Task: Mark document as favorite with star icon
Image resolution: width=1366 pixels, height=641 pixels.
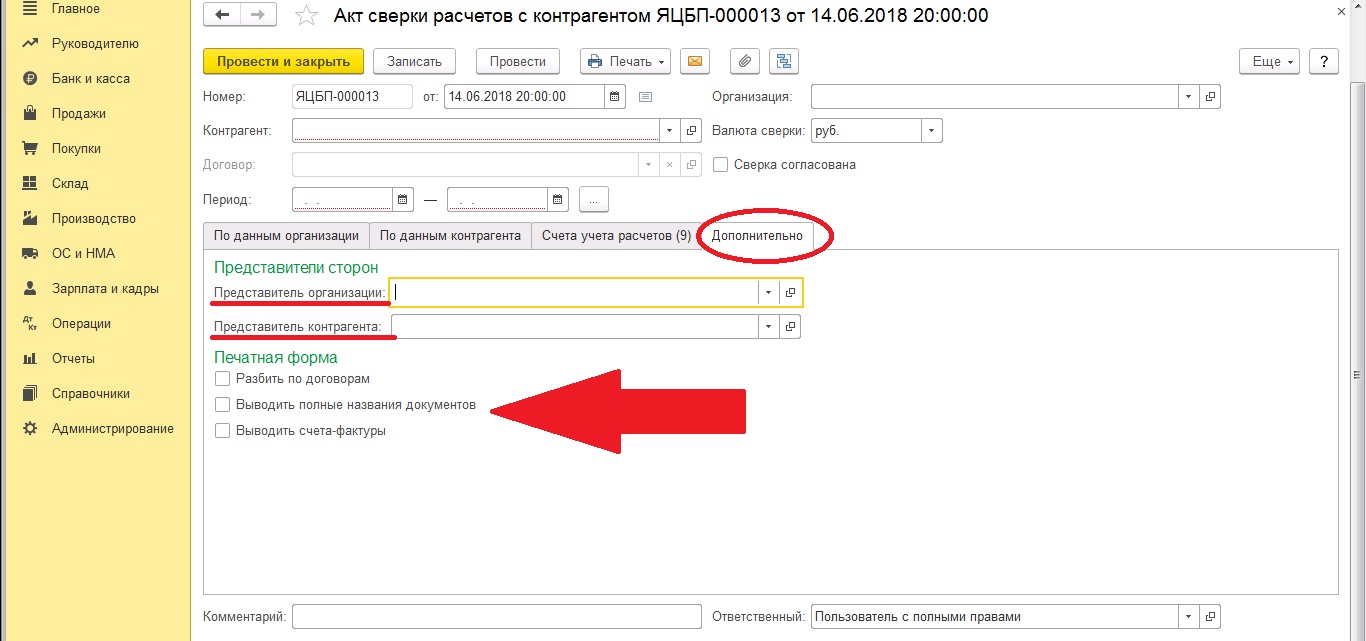Action: [x=308, y=15]
